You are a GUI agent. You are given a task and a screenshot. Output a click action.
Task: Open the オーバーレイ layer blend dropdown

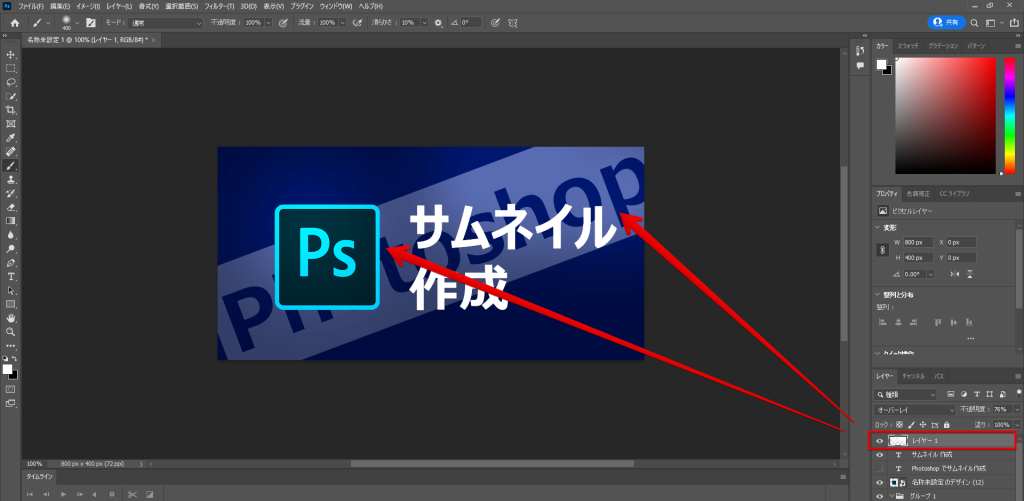point(915,410)
